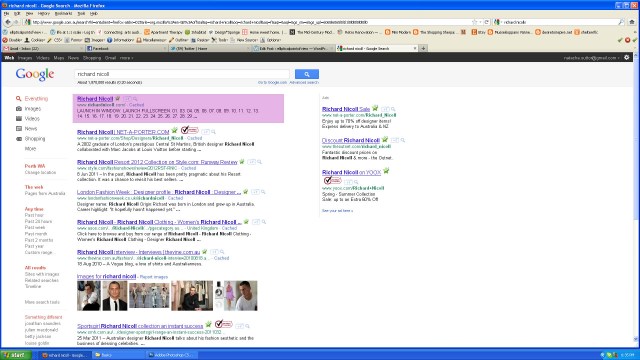Open the Web Developer Images menu

click(x=95, y=40)
